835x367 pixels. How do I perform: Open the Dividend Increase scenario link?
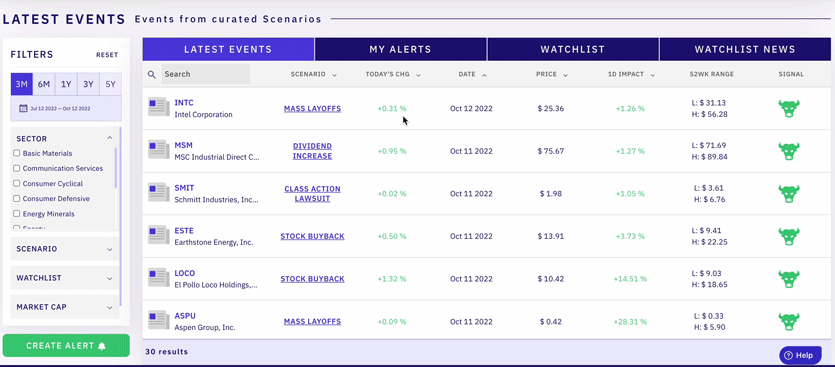coord(313,151)
